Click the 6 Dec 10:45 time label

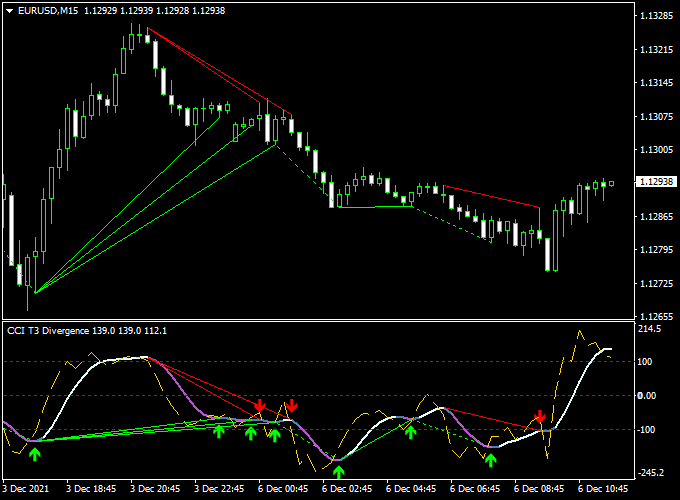(603, 489)
